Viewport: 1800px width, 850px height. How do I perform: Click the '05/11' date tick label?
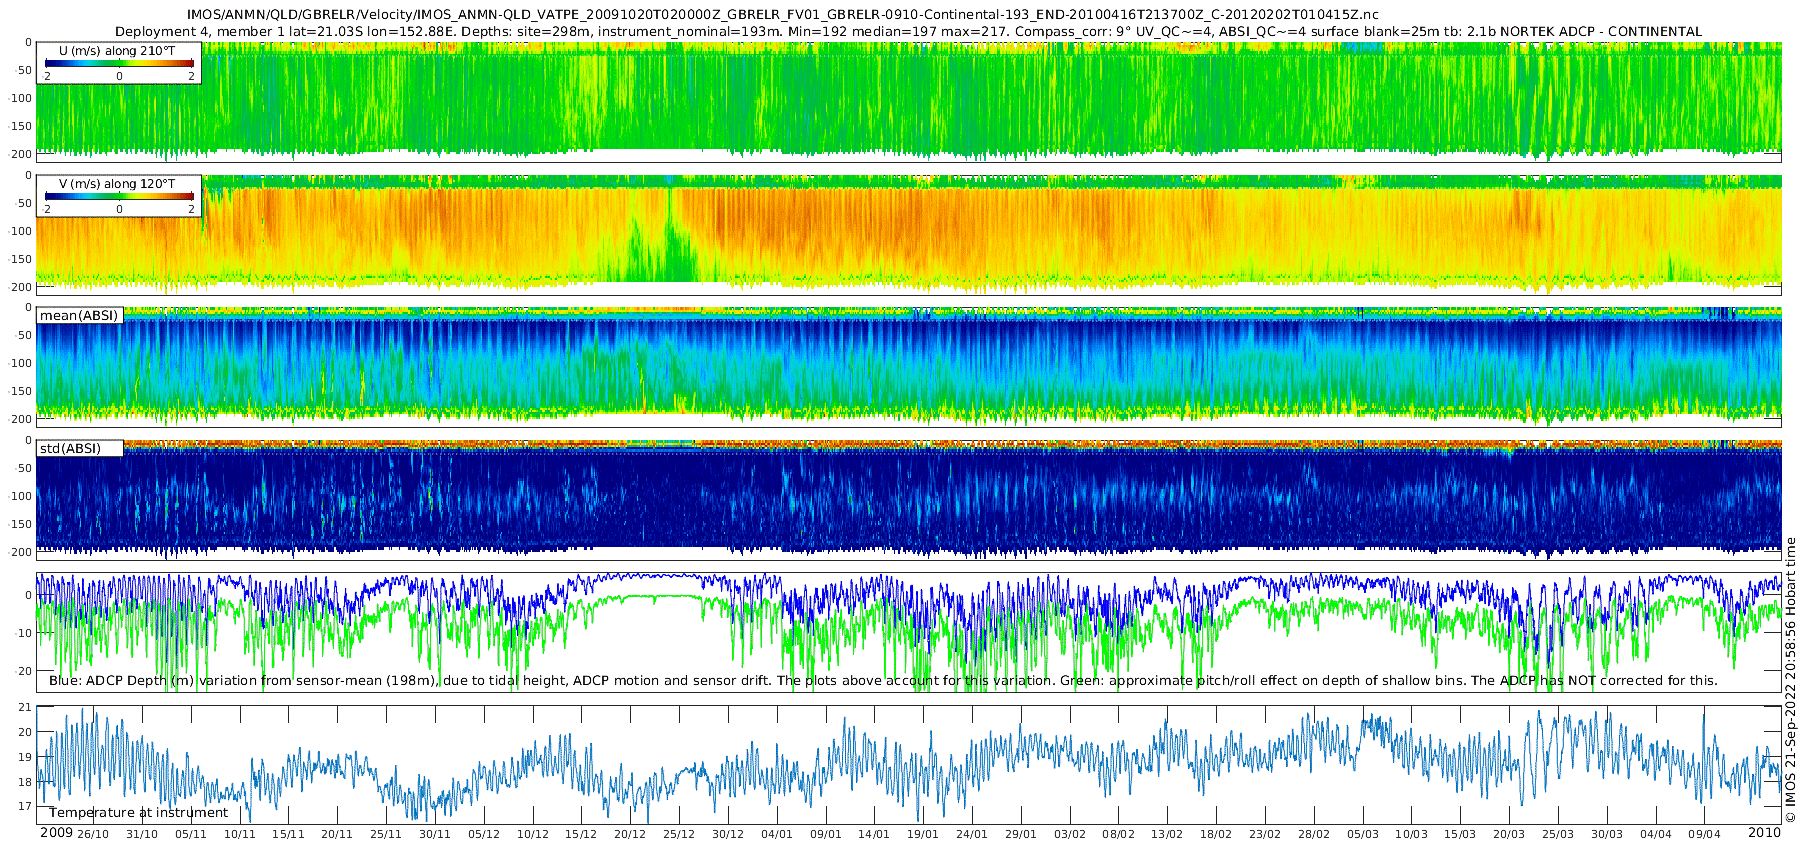tap(191, 834)
